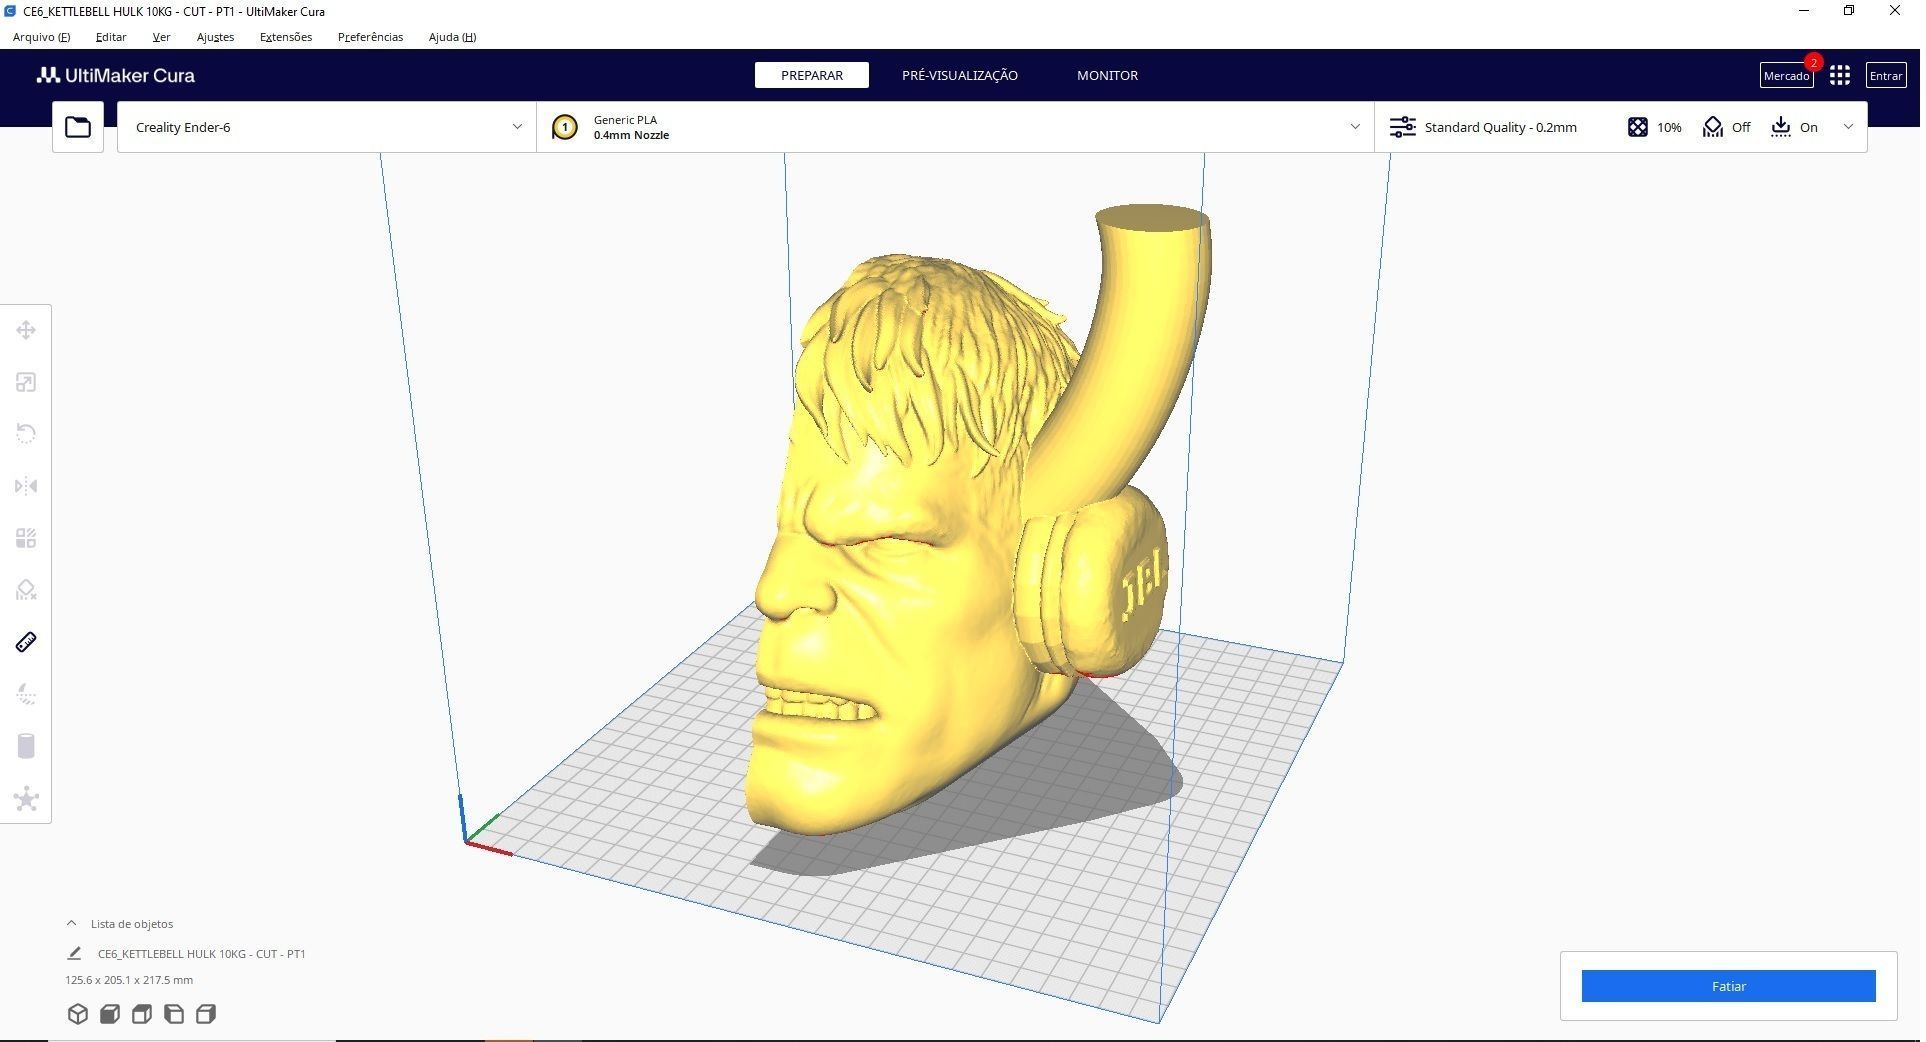Viewport: 1926px width, 1042px height.
Task: Switch to left side view cube icon
Action: pyautogui.click(x=174, y=1014)
